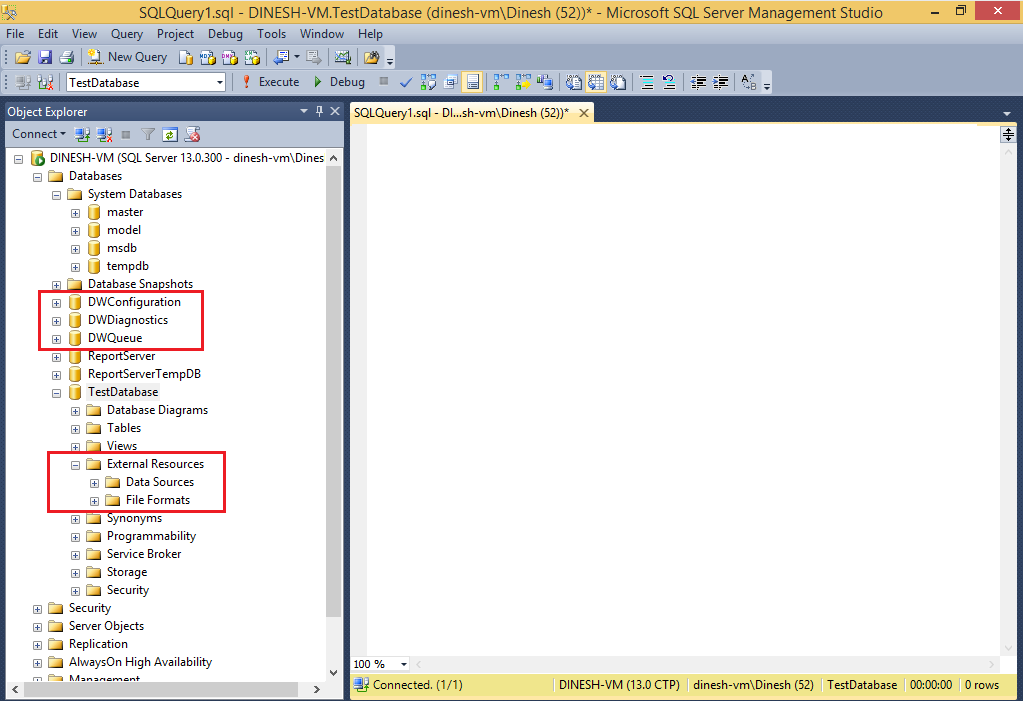Viewport: 1023px width, 701px height.
Task: Collapse the External Resources folder
Action: coord(75,463)
